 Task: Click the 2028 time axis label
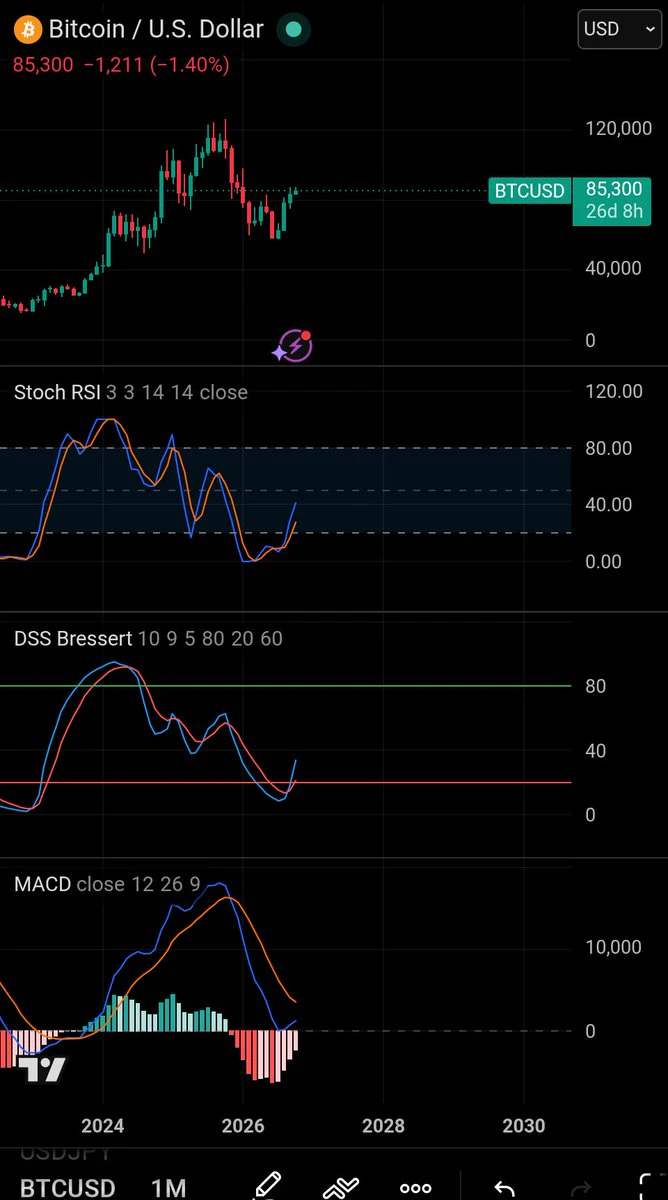383,1126
